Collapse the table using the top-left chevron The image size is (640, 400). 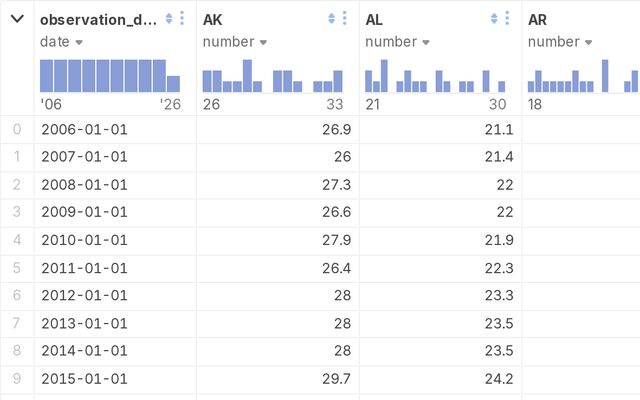(x=17, y=19)
